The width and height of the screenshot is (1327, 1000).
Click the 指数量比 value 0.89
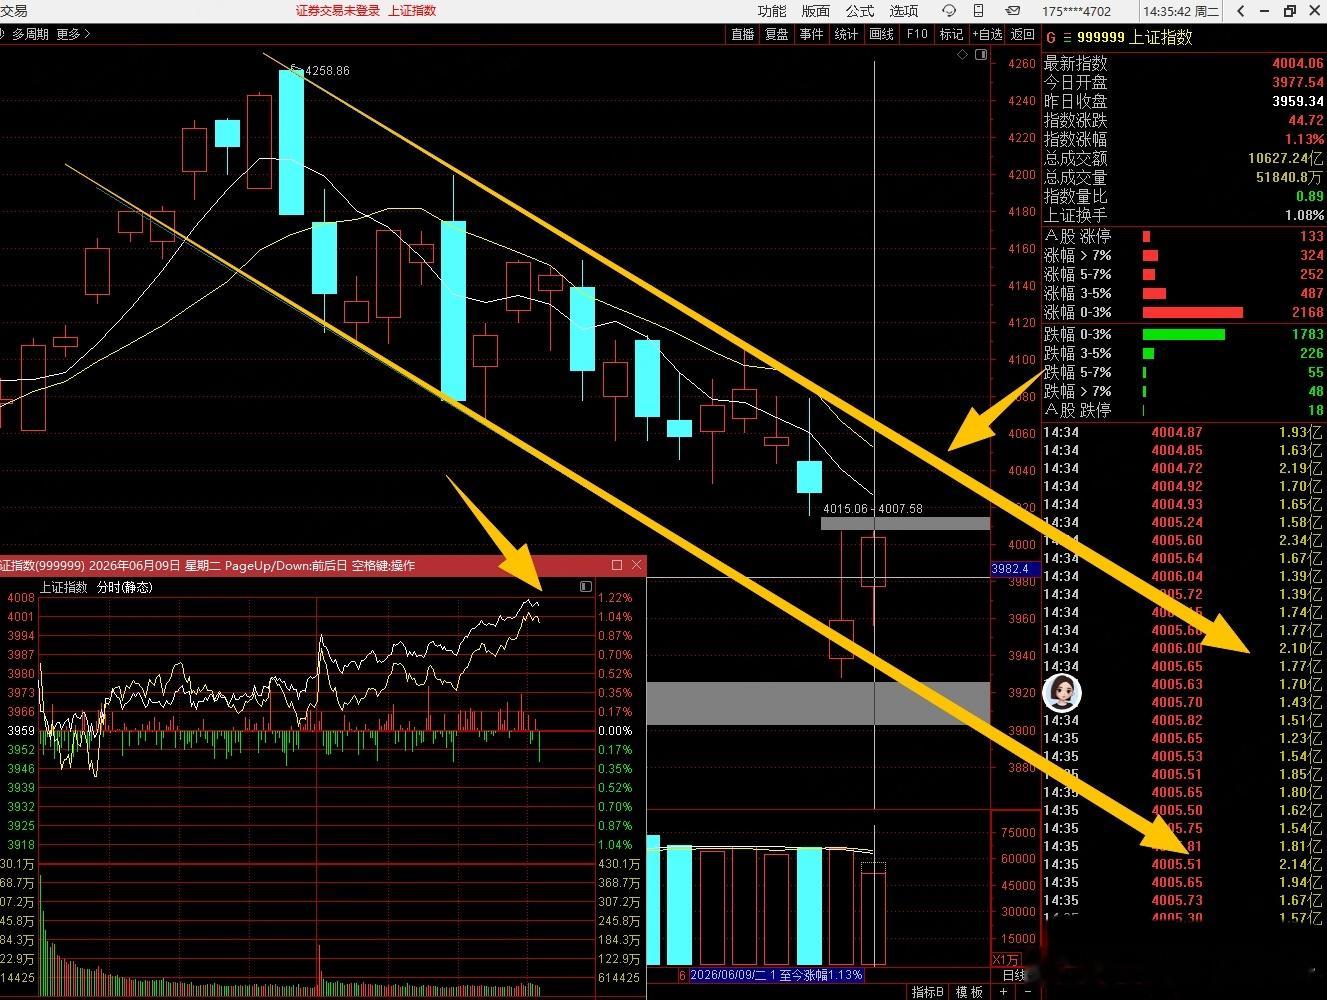tap(1309, 196)
